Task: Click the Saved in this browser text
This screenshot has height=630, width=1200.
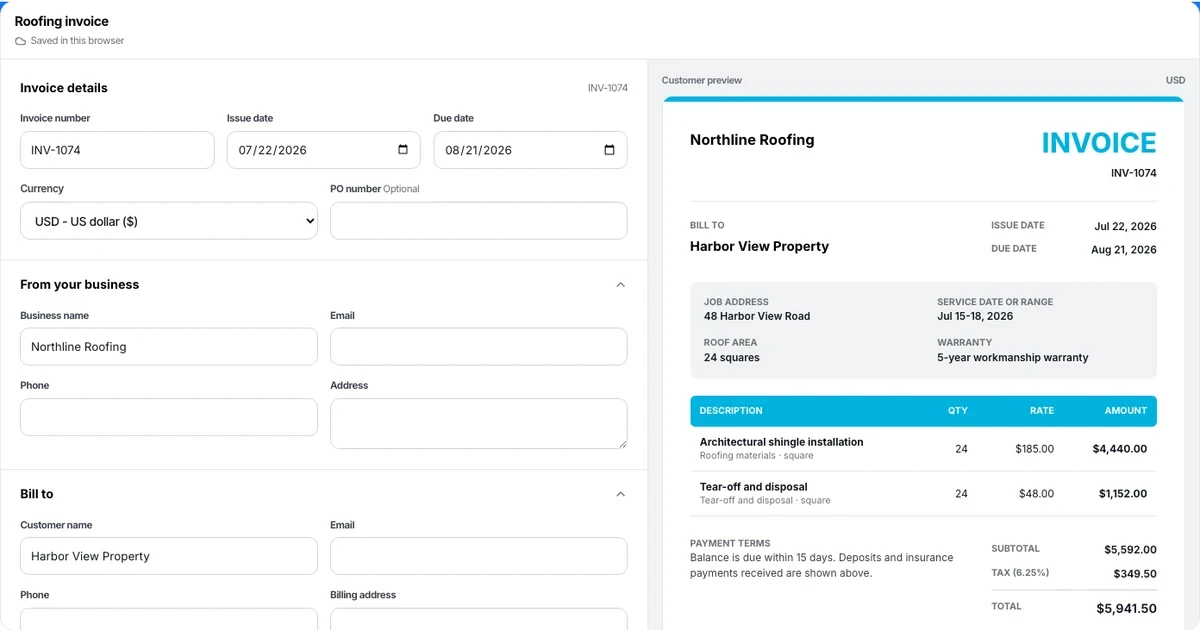Action: (x=78, y=41)
